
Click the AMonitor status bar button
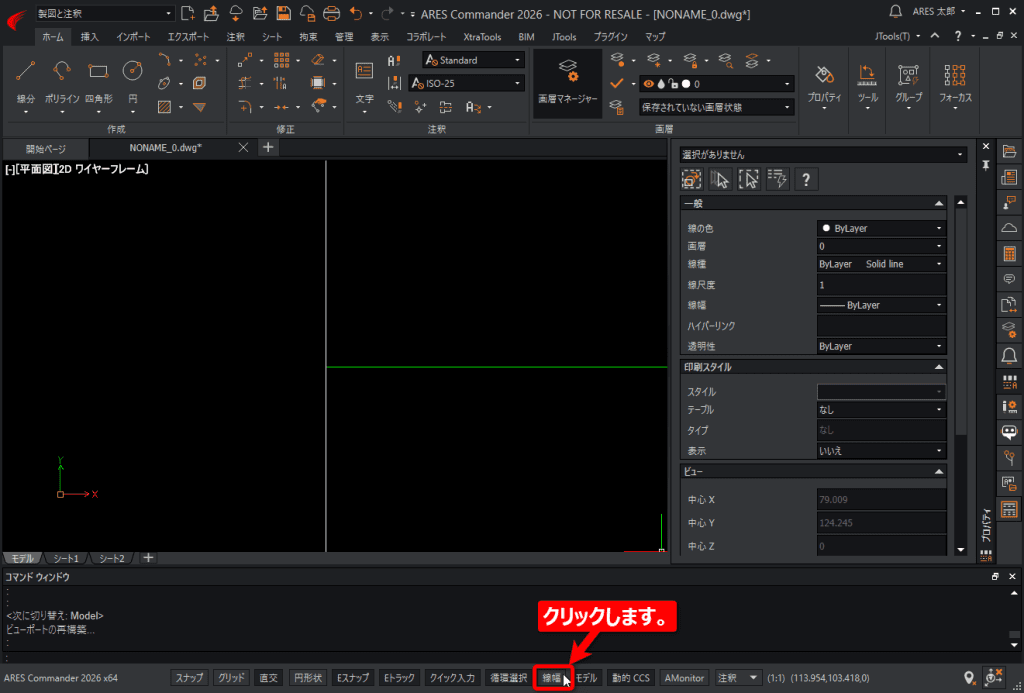click(x=684, y=678)
